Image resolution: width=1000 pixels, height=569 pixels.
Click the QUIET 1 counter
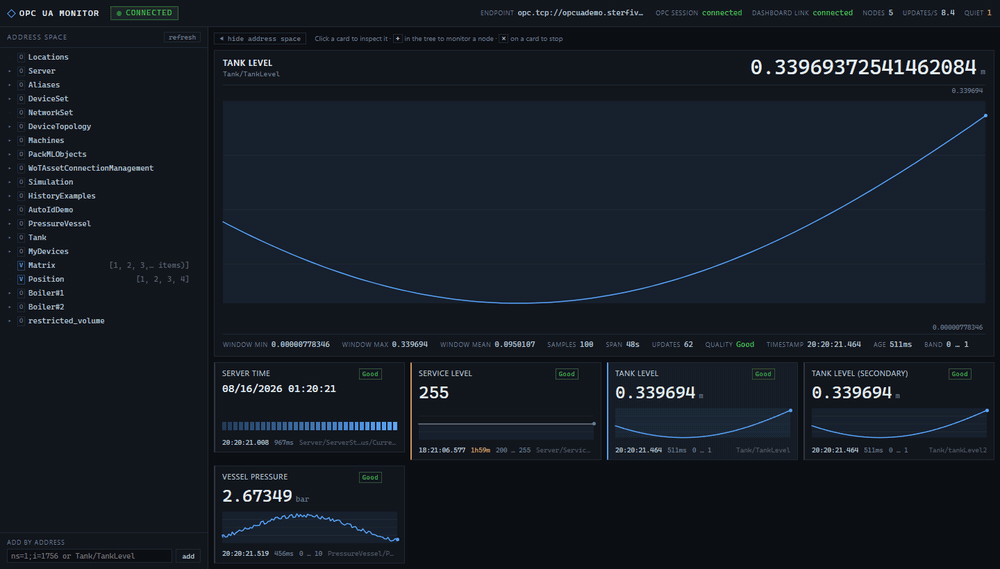point(978,13)
